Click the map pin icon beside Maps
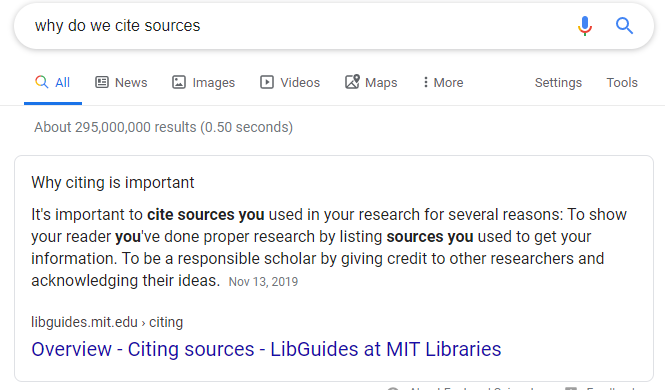 (x=352, y=81)
